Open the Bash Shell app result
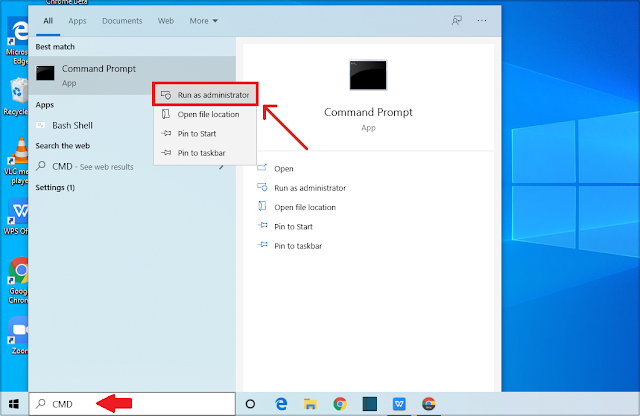This screenshot has height=416, width=640. pyautogui.click(x=132, y=125)
